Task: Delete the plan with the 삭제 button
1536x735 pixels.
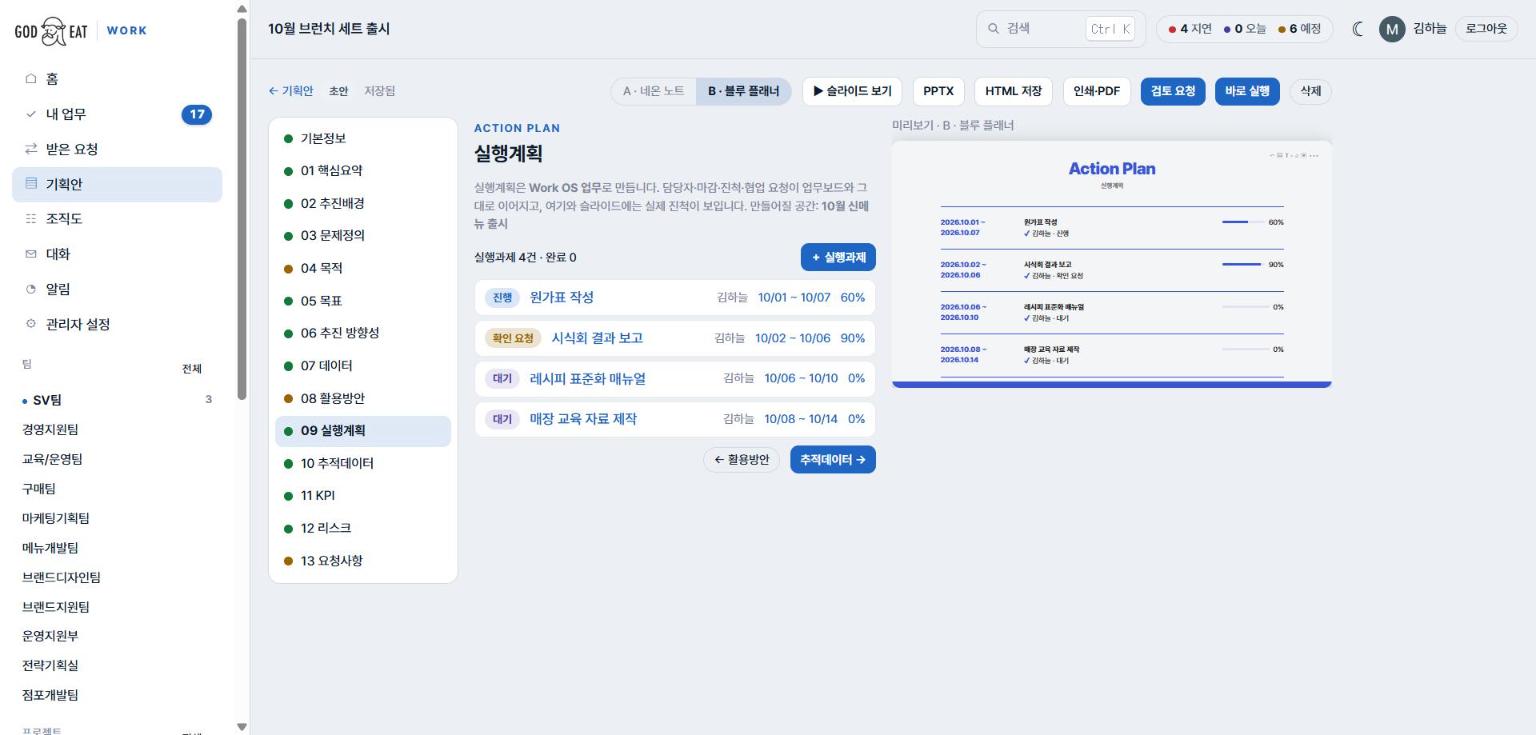Action: tap(1310, 91)
